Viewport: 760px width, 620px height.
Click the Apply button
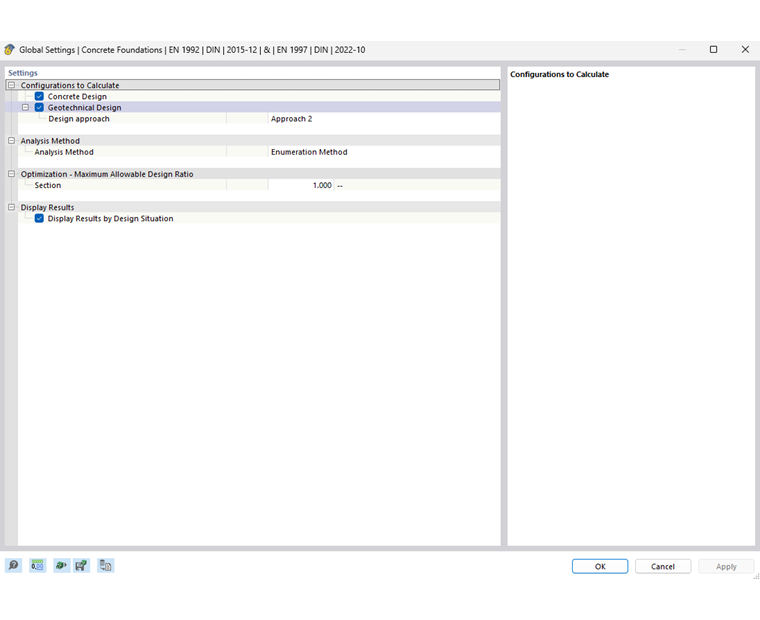click(x=726, y=566)
